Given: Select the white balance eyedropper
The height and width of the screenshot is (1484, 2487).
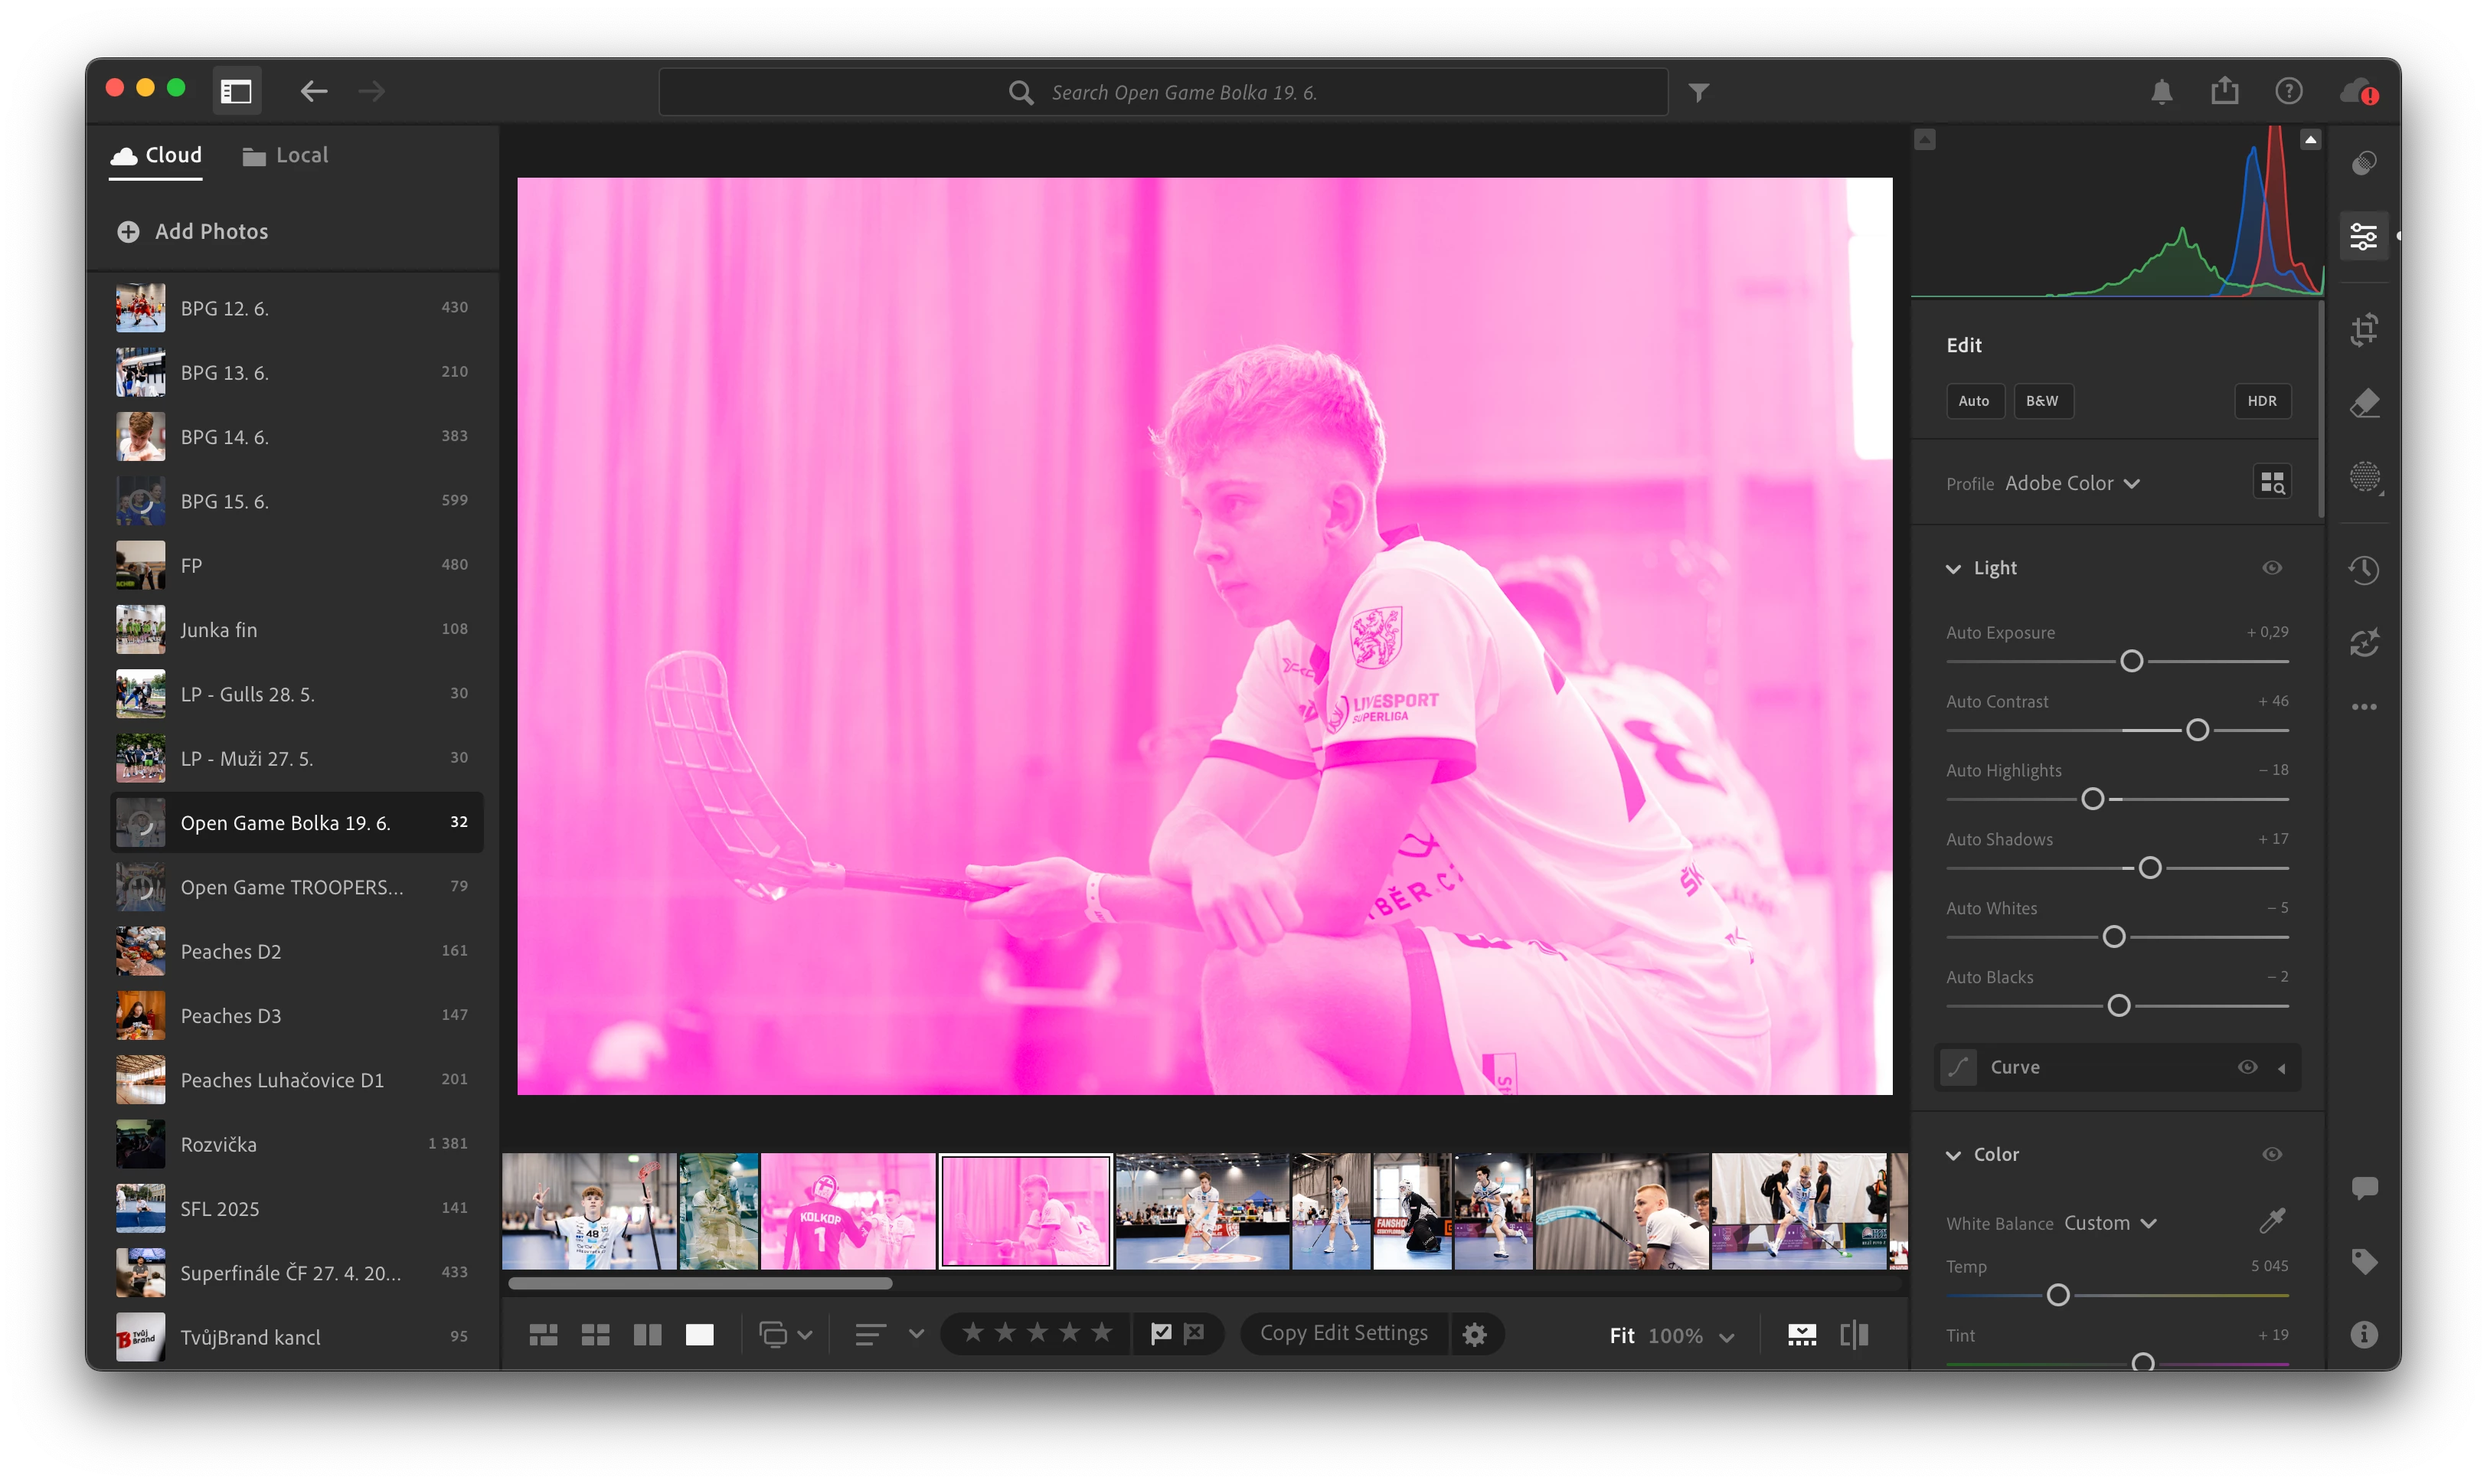Looking at the screenshot, I should tap(2272, 1221).
